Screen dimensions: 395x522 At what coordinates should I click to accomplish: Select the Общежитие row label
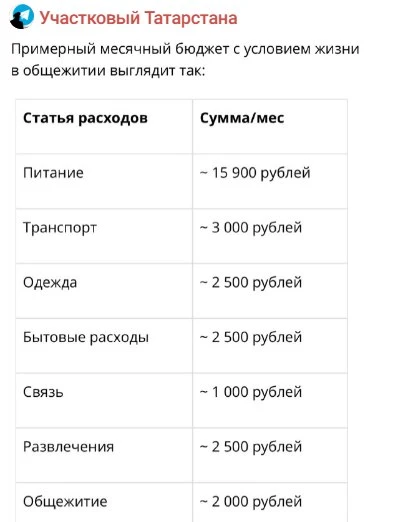[65, 501]
